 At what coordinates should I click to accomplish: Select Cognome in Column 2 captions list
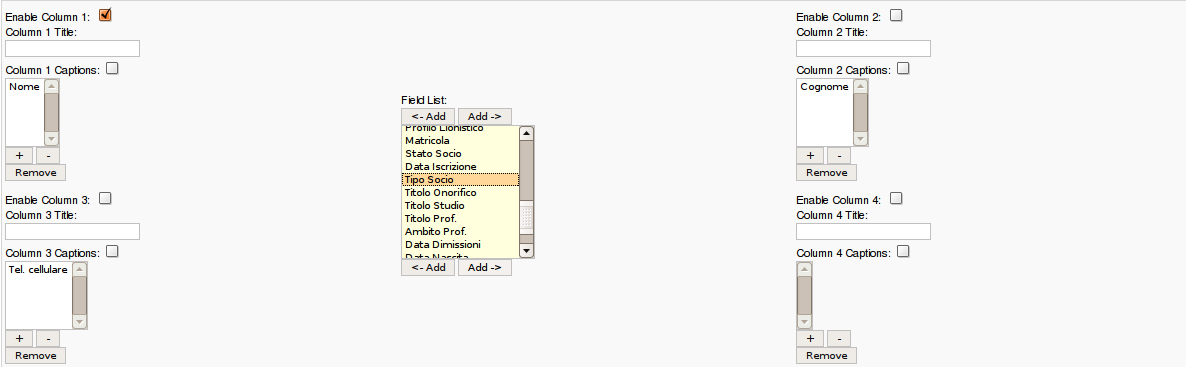(x=824, y=86)
